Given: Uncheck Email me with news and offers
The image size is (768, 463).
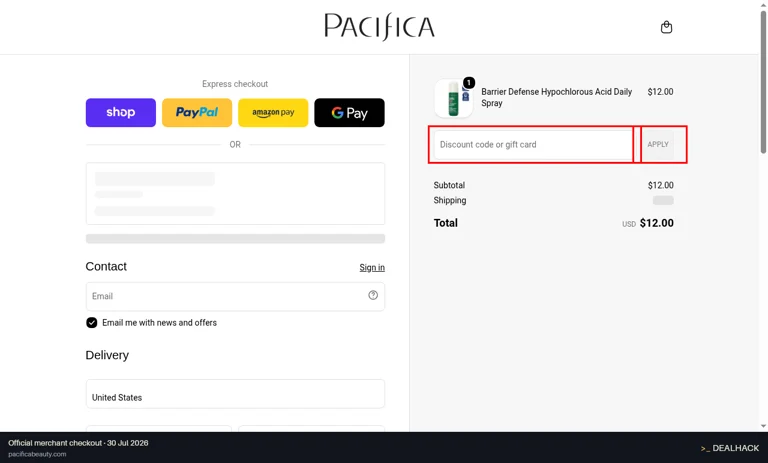Looking at the screenshot, I should pyautogui.click(x=92, y=322).
